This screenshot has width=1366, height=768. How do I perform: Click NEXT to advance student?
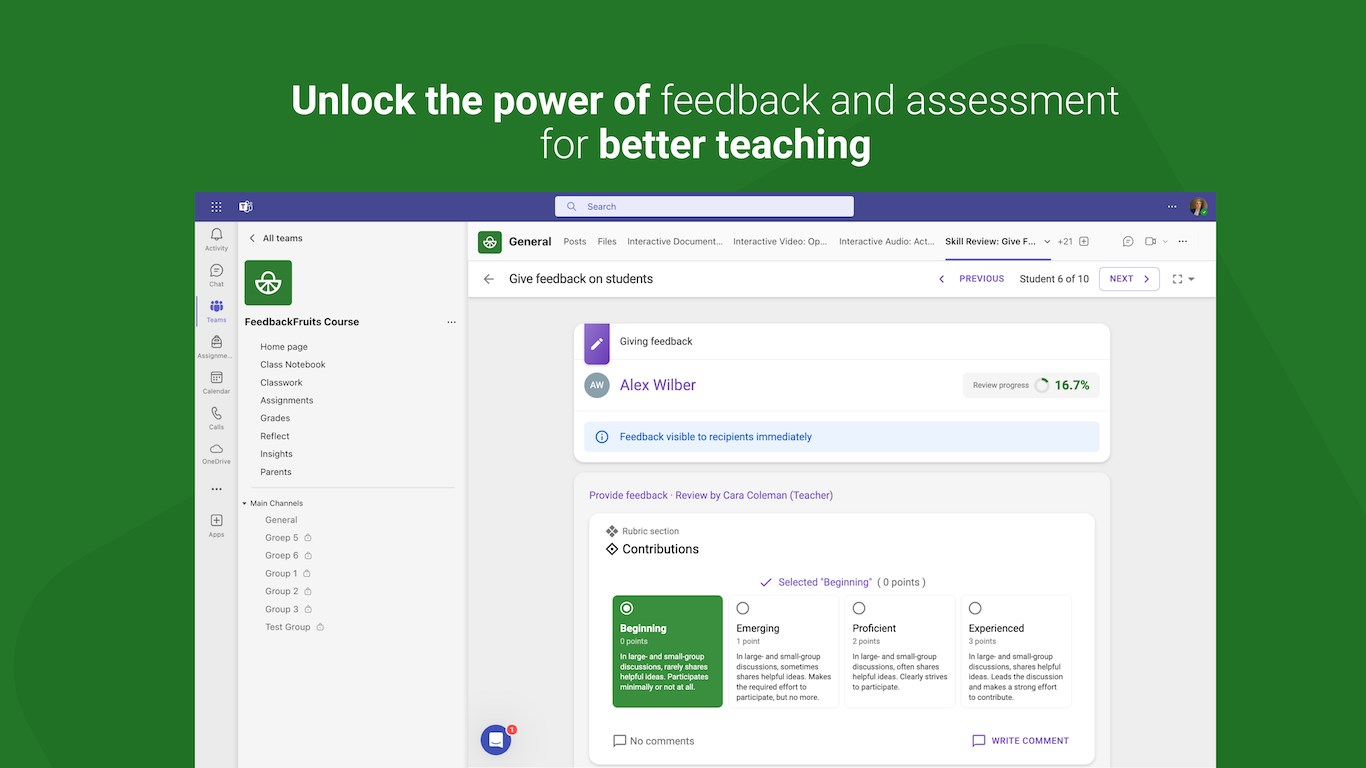pos(1129,279)
